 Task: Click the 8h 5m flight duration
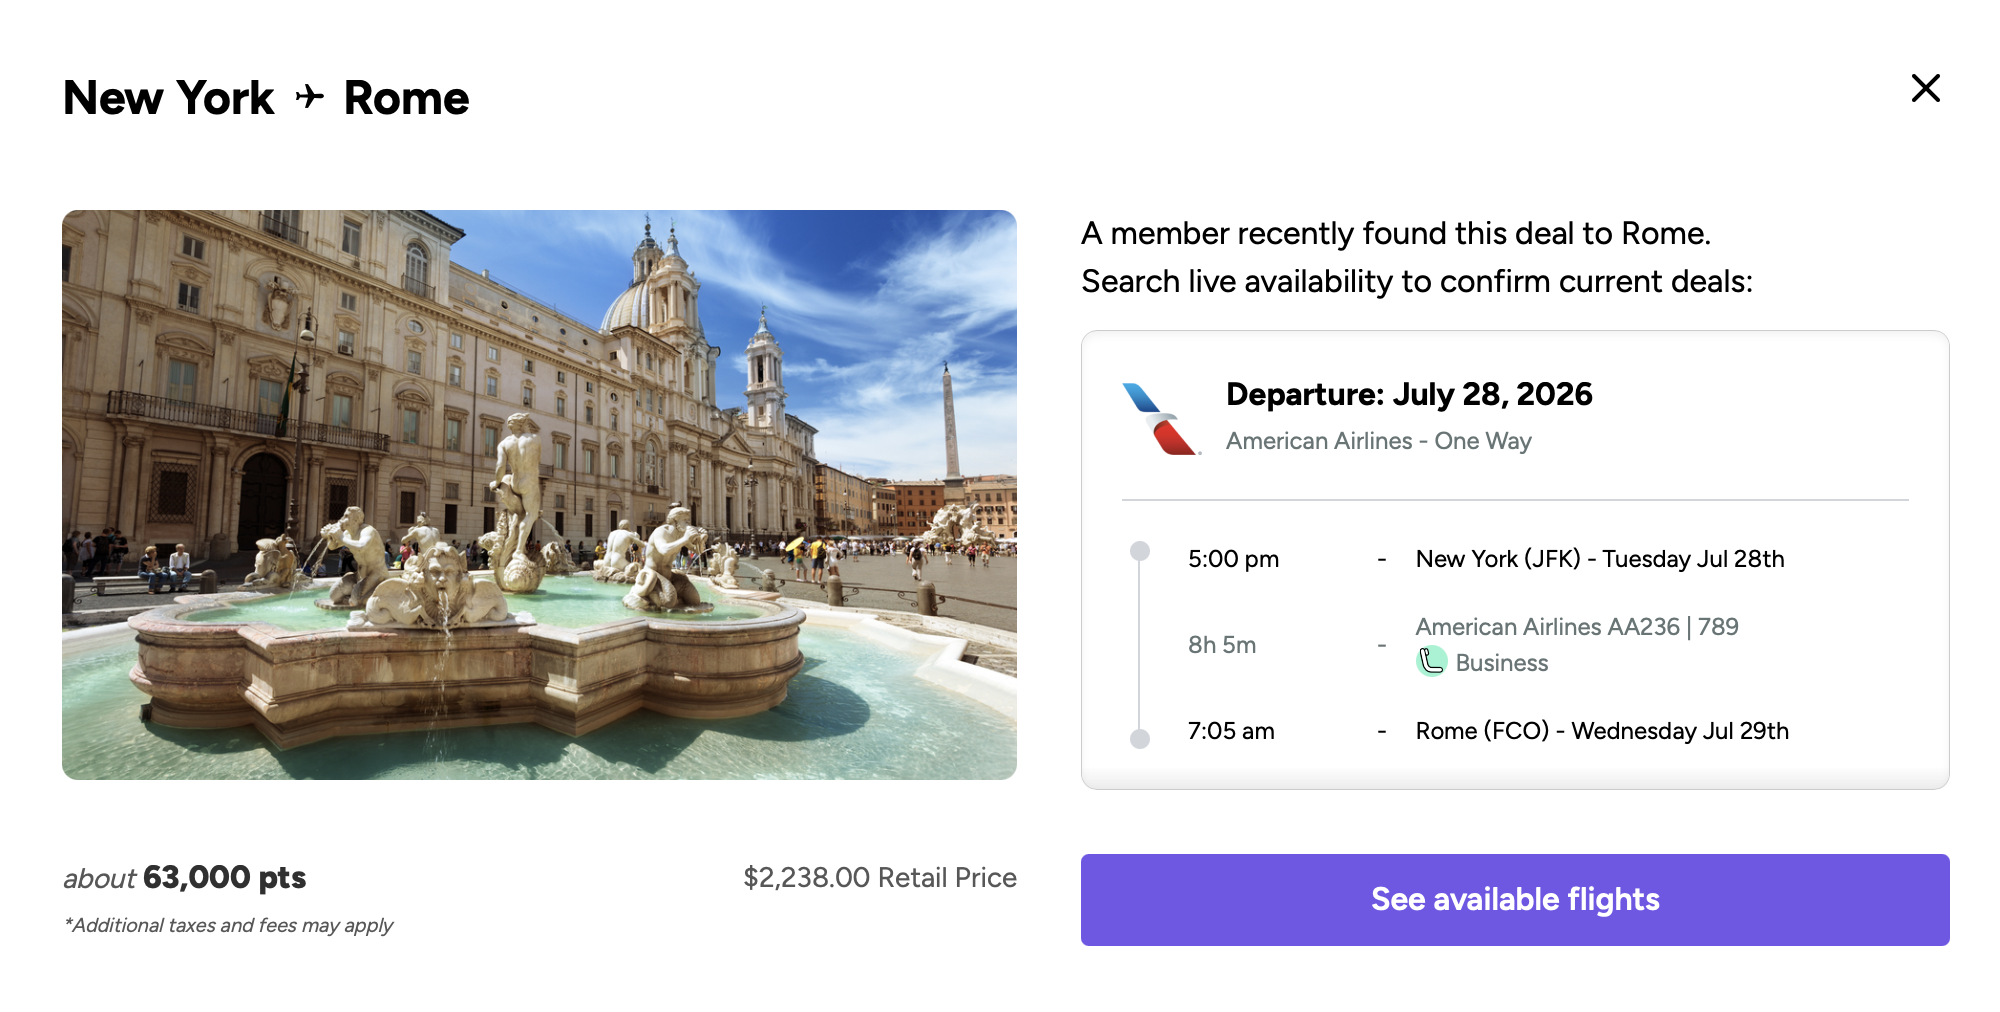click(x=1221, y=645)
